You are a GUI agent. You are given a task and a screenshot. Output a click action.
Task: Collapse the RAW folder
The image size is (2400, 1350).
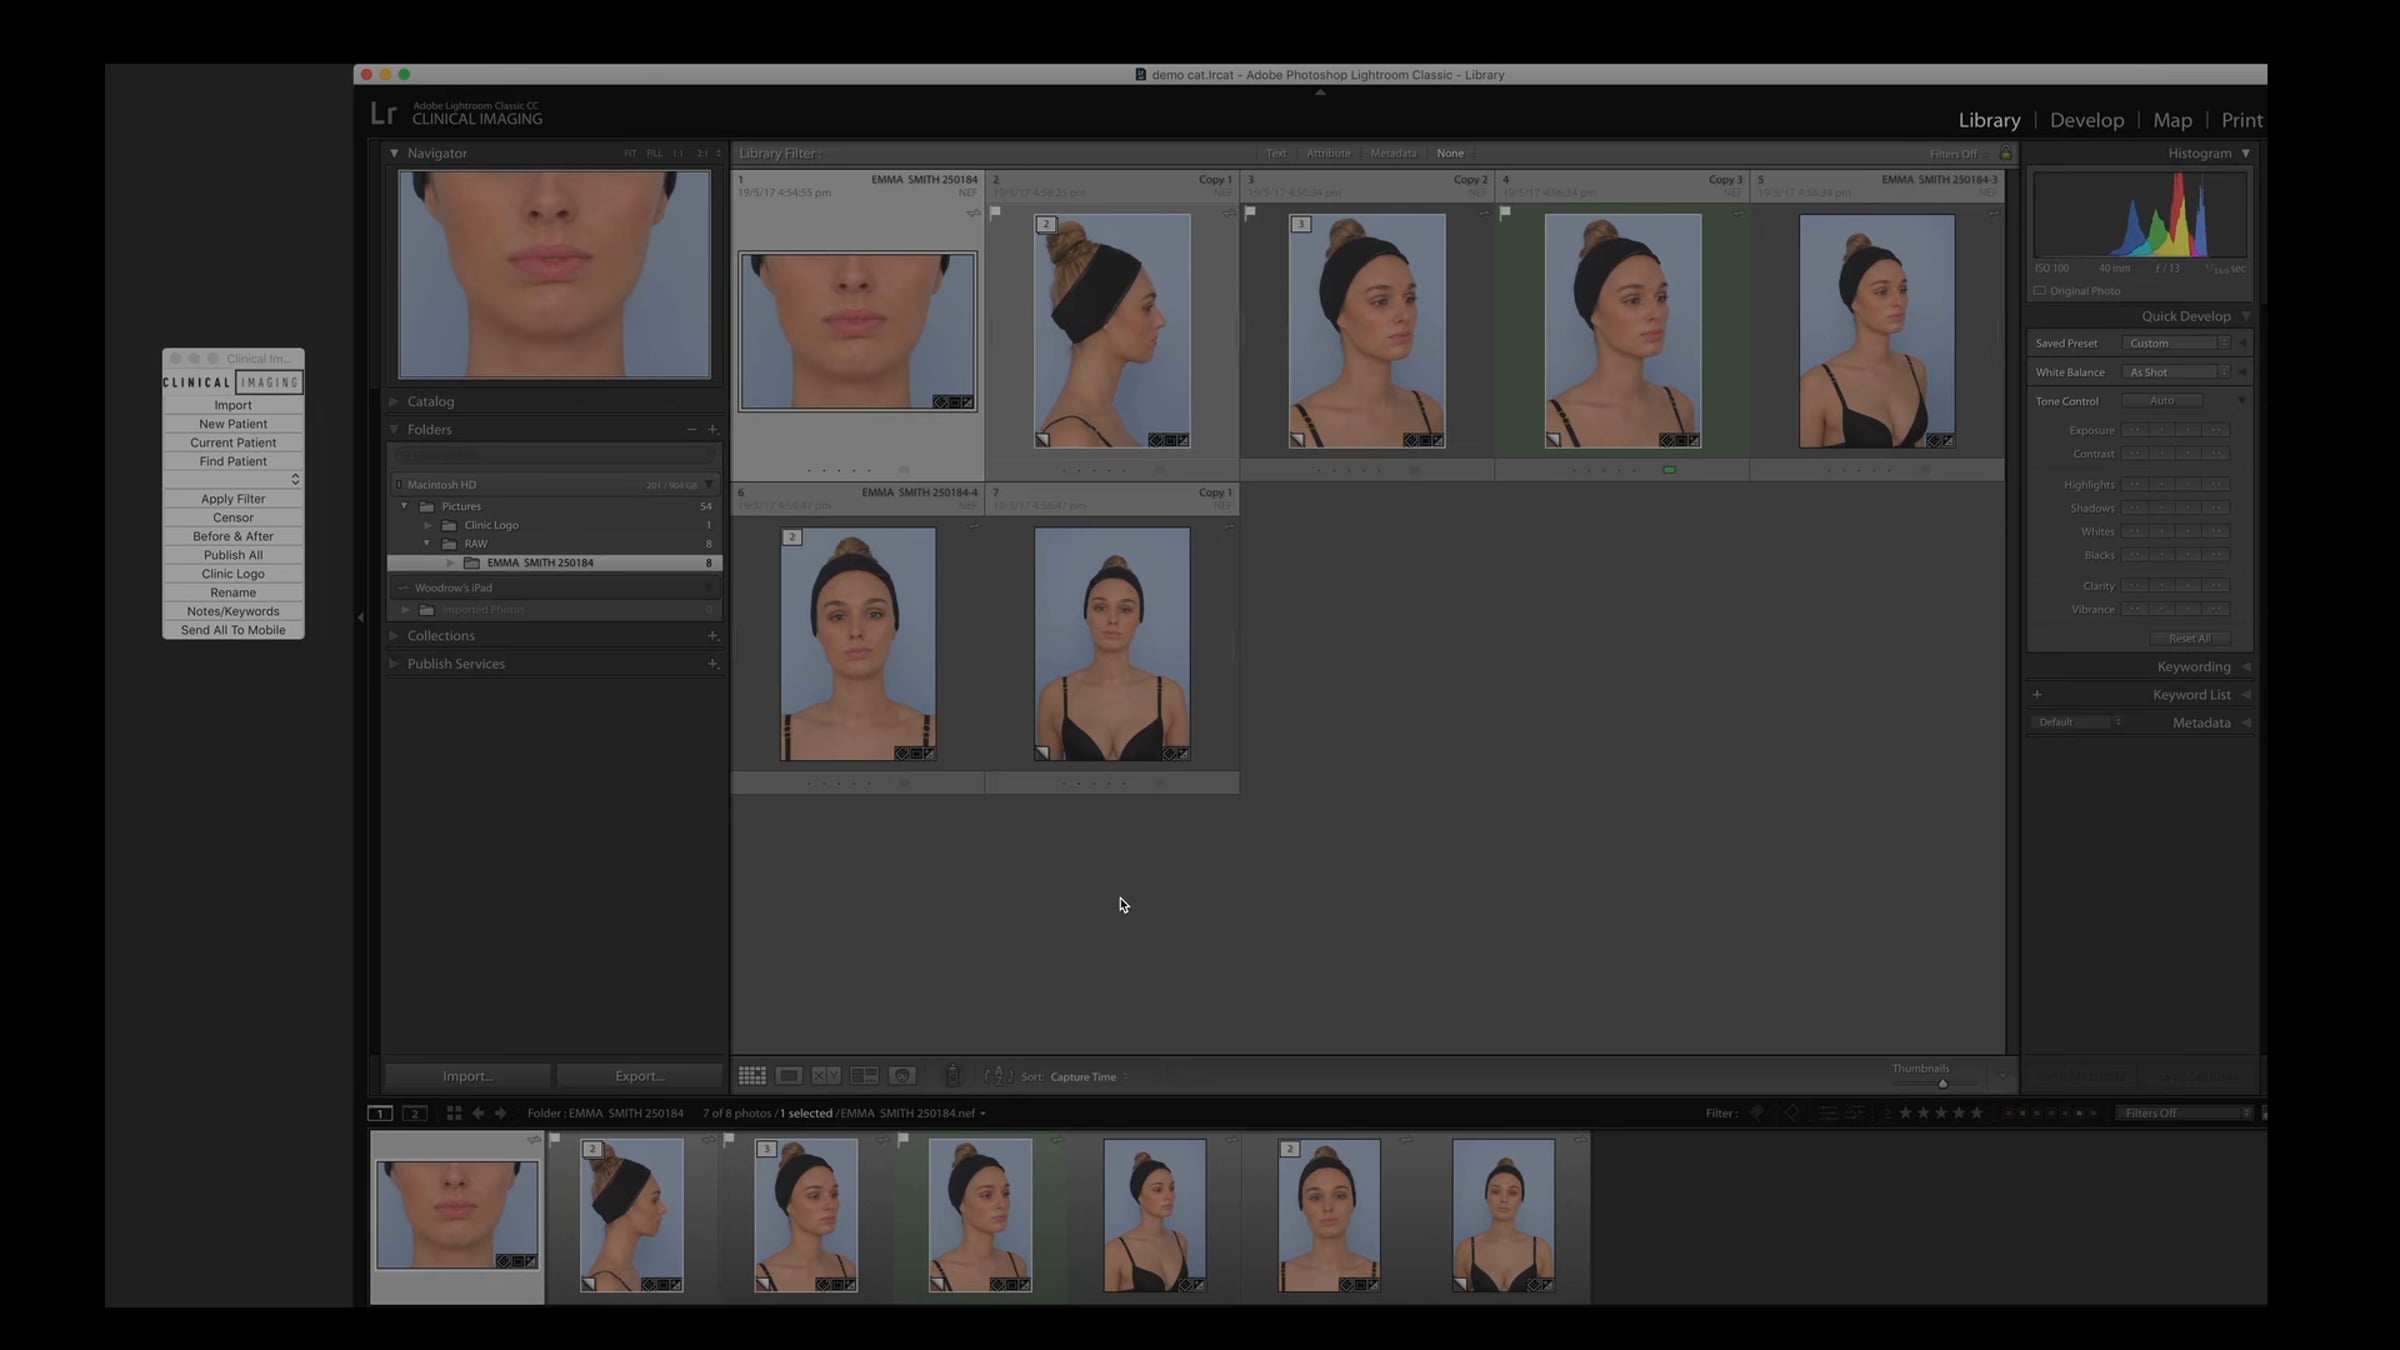(427, 544)
